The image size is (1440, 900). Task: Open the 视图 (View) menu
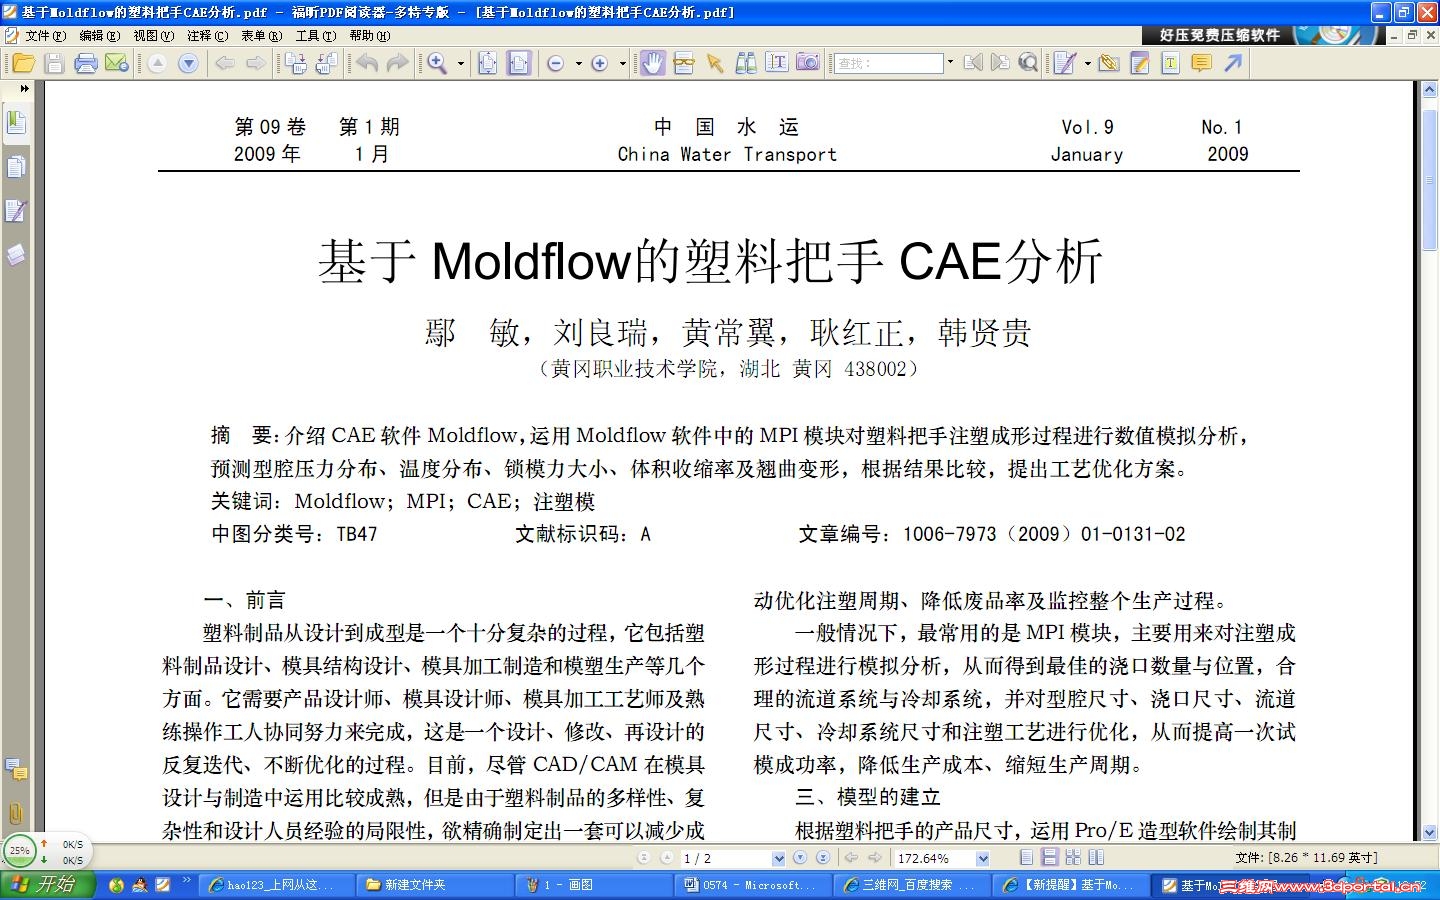(153, 35)
